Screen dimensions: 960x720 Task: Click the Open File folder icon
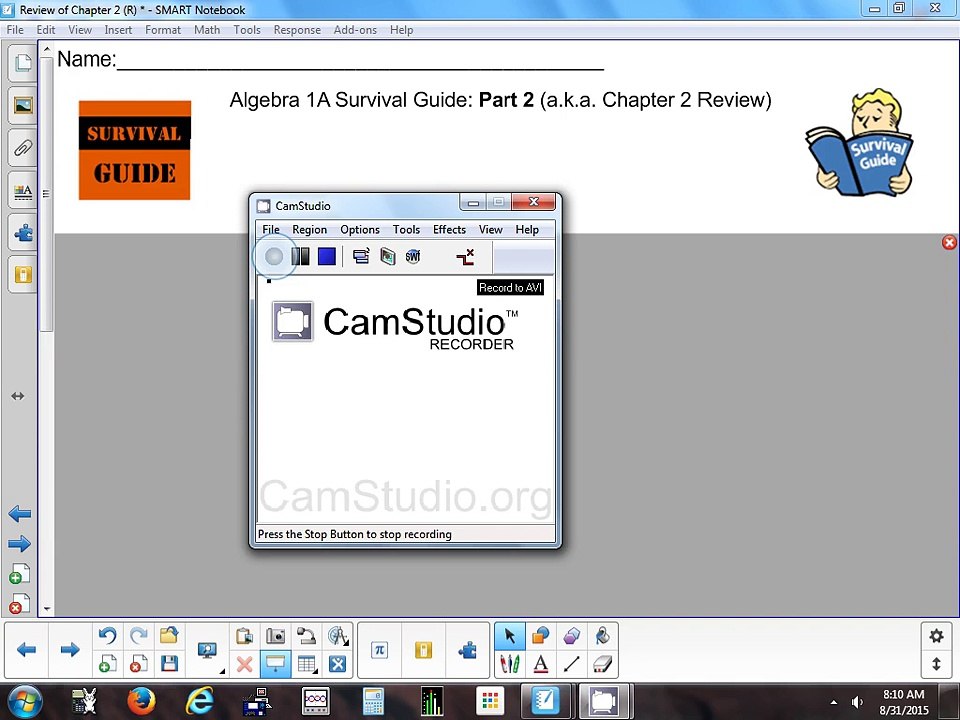[169, 636]
